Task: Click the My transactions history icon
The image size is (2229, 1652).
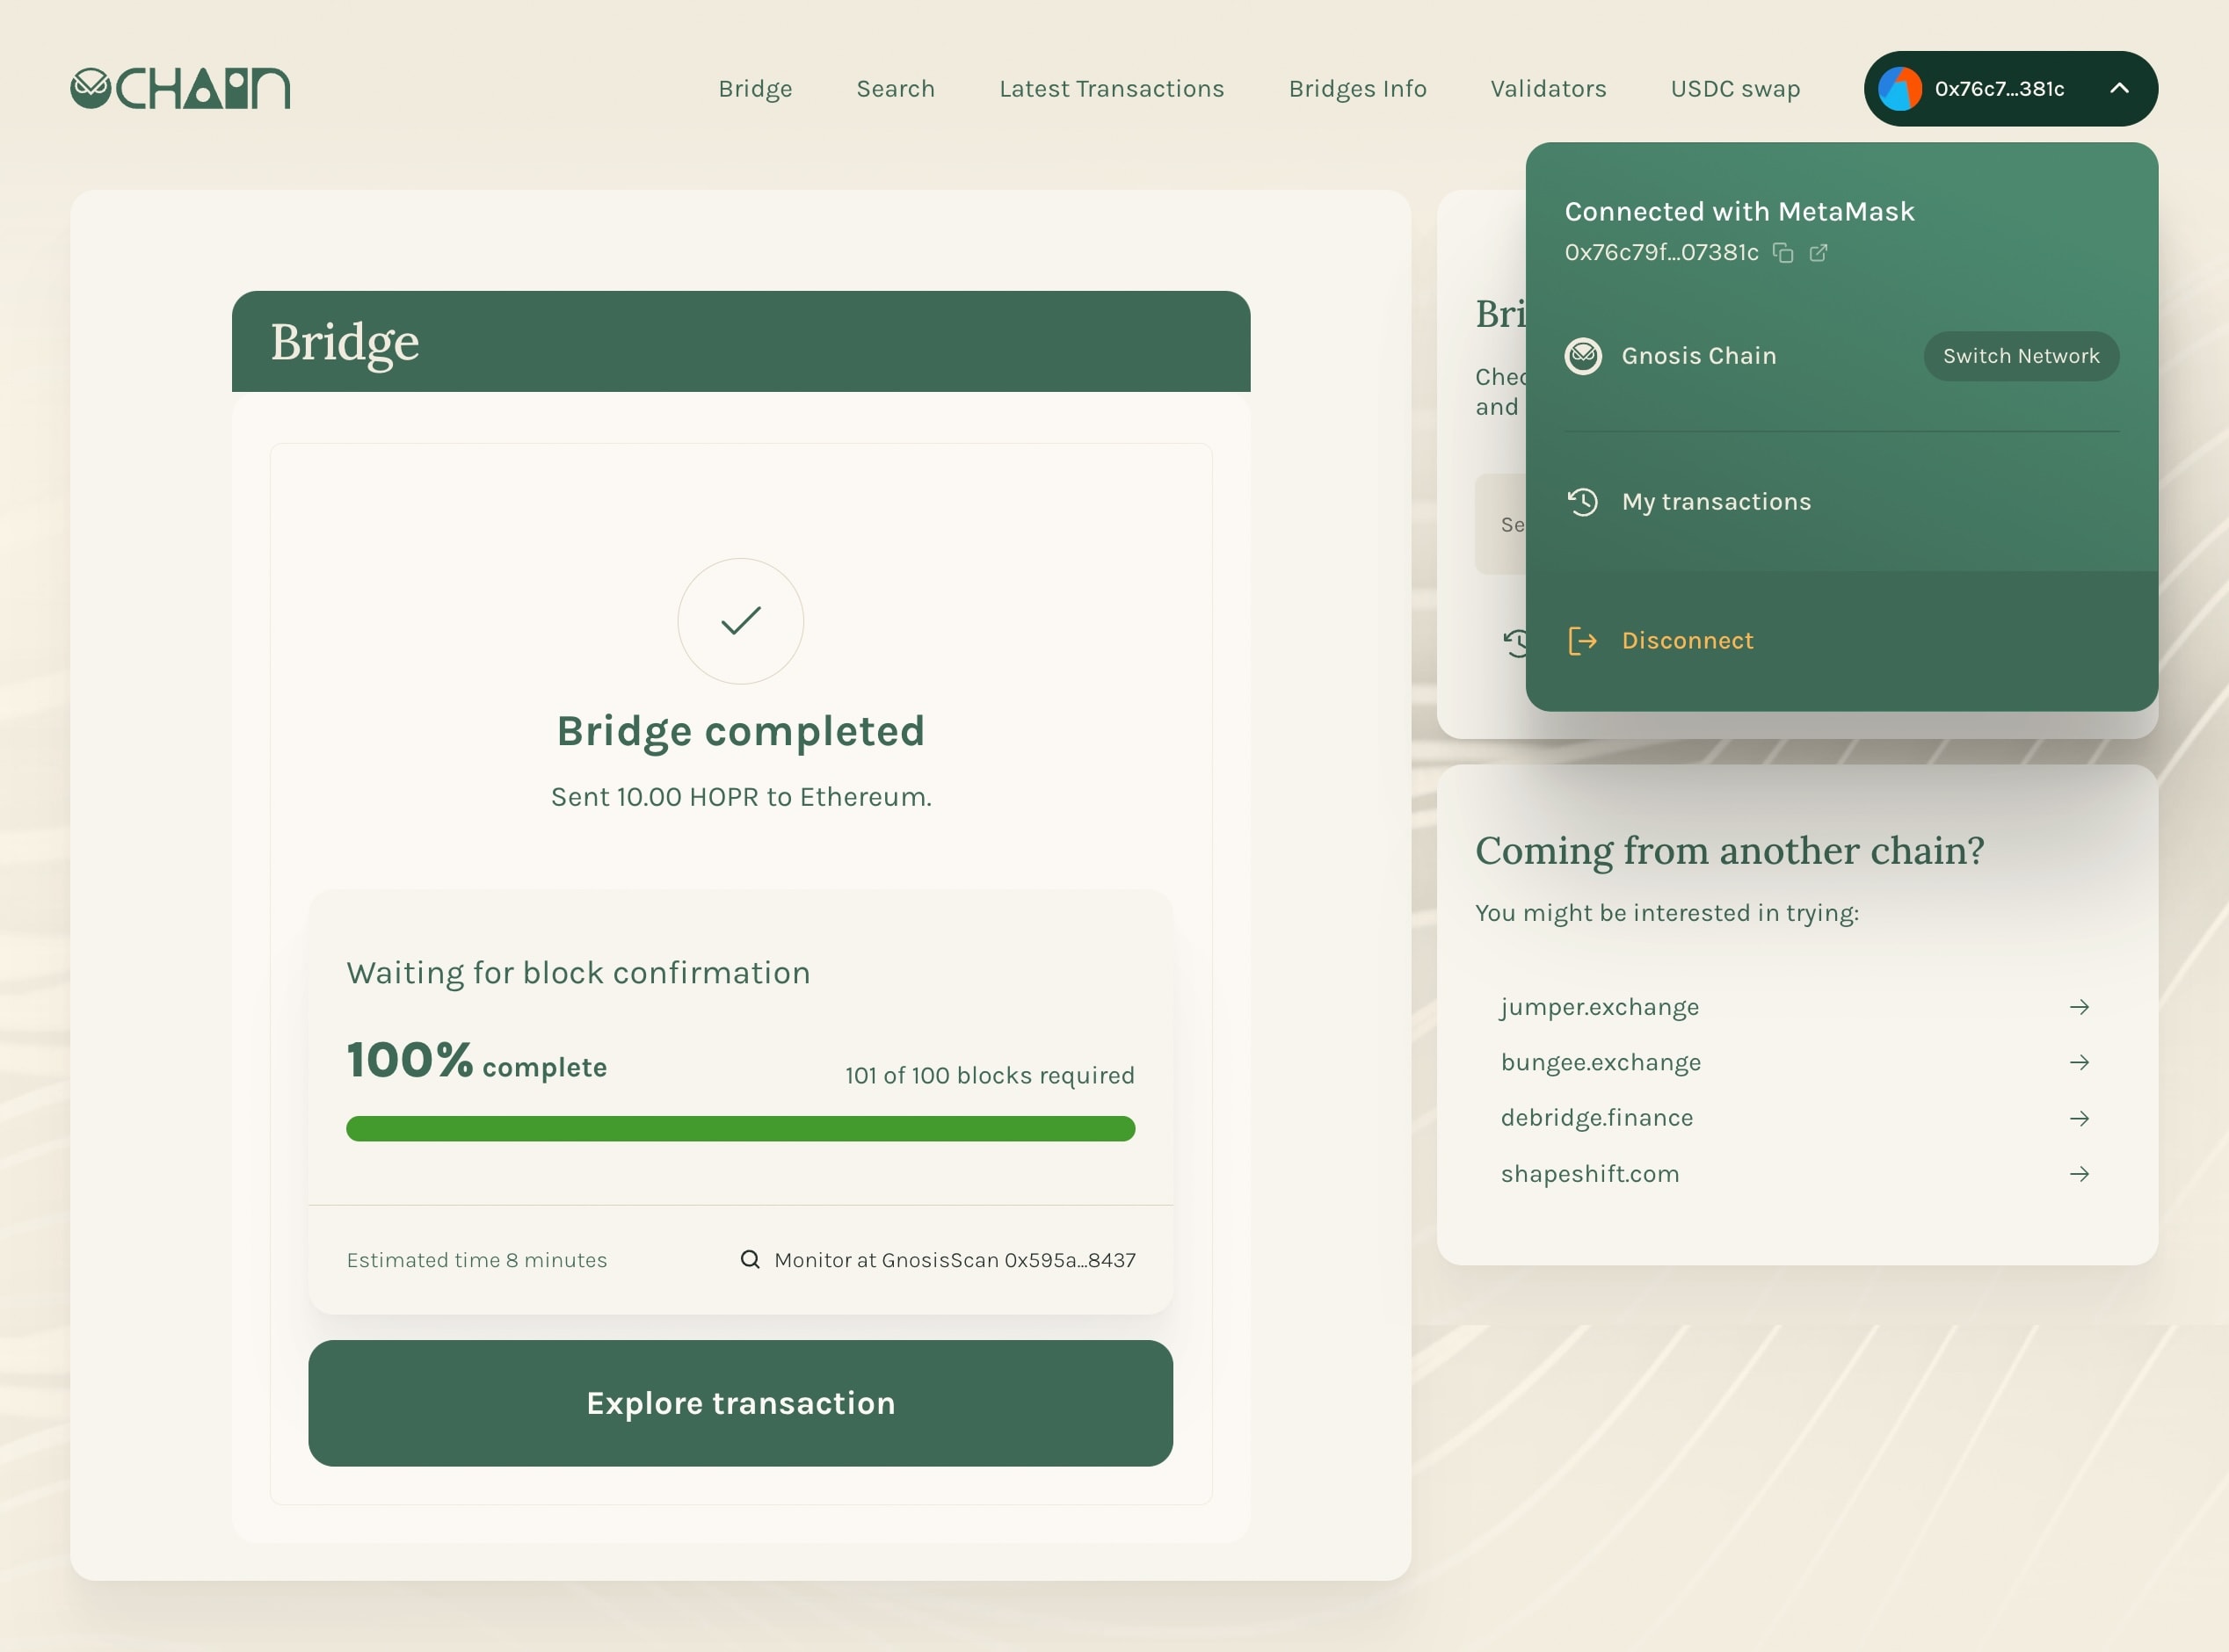Action: [x=1583, y=502]
